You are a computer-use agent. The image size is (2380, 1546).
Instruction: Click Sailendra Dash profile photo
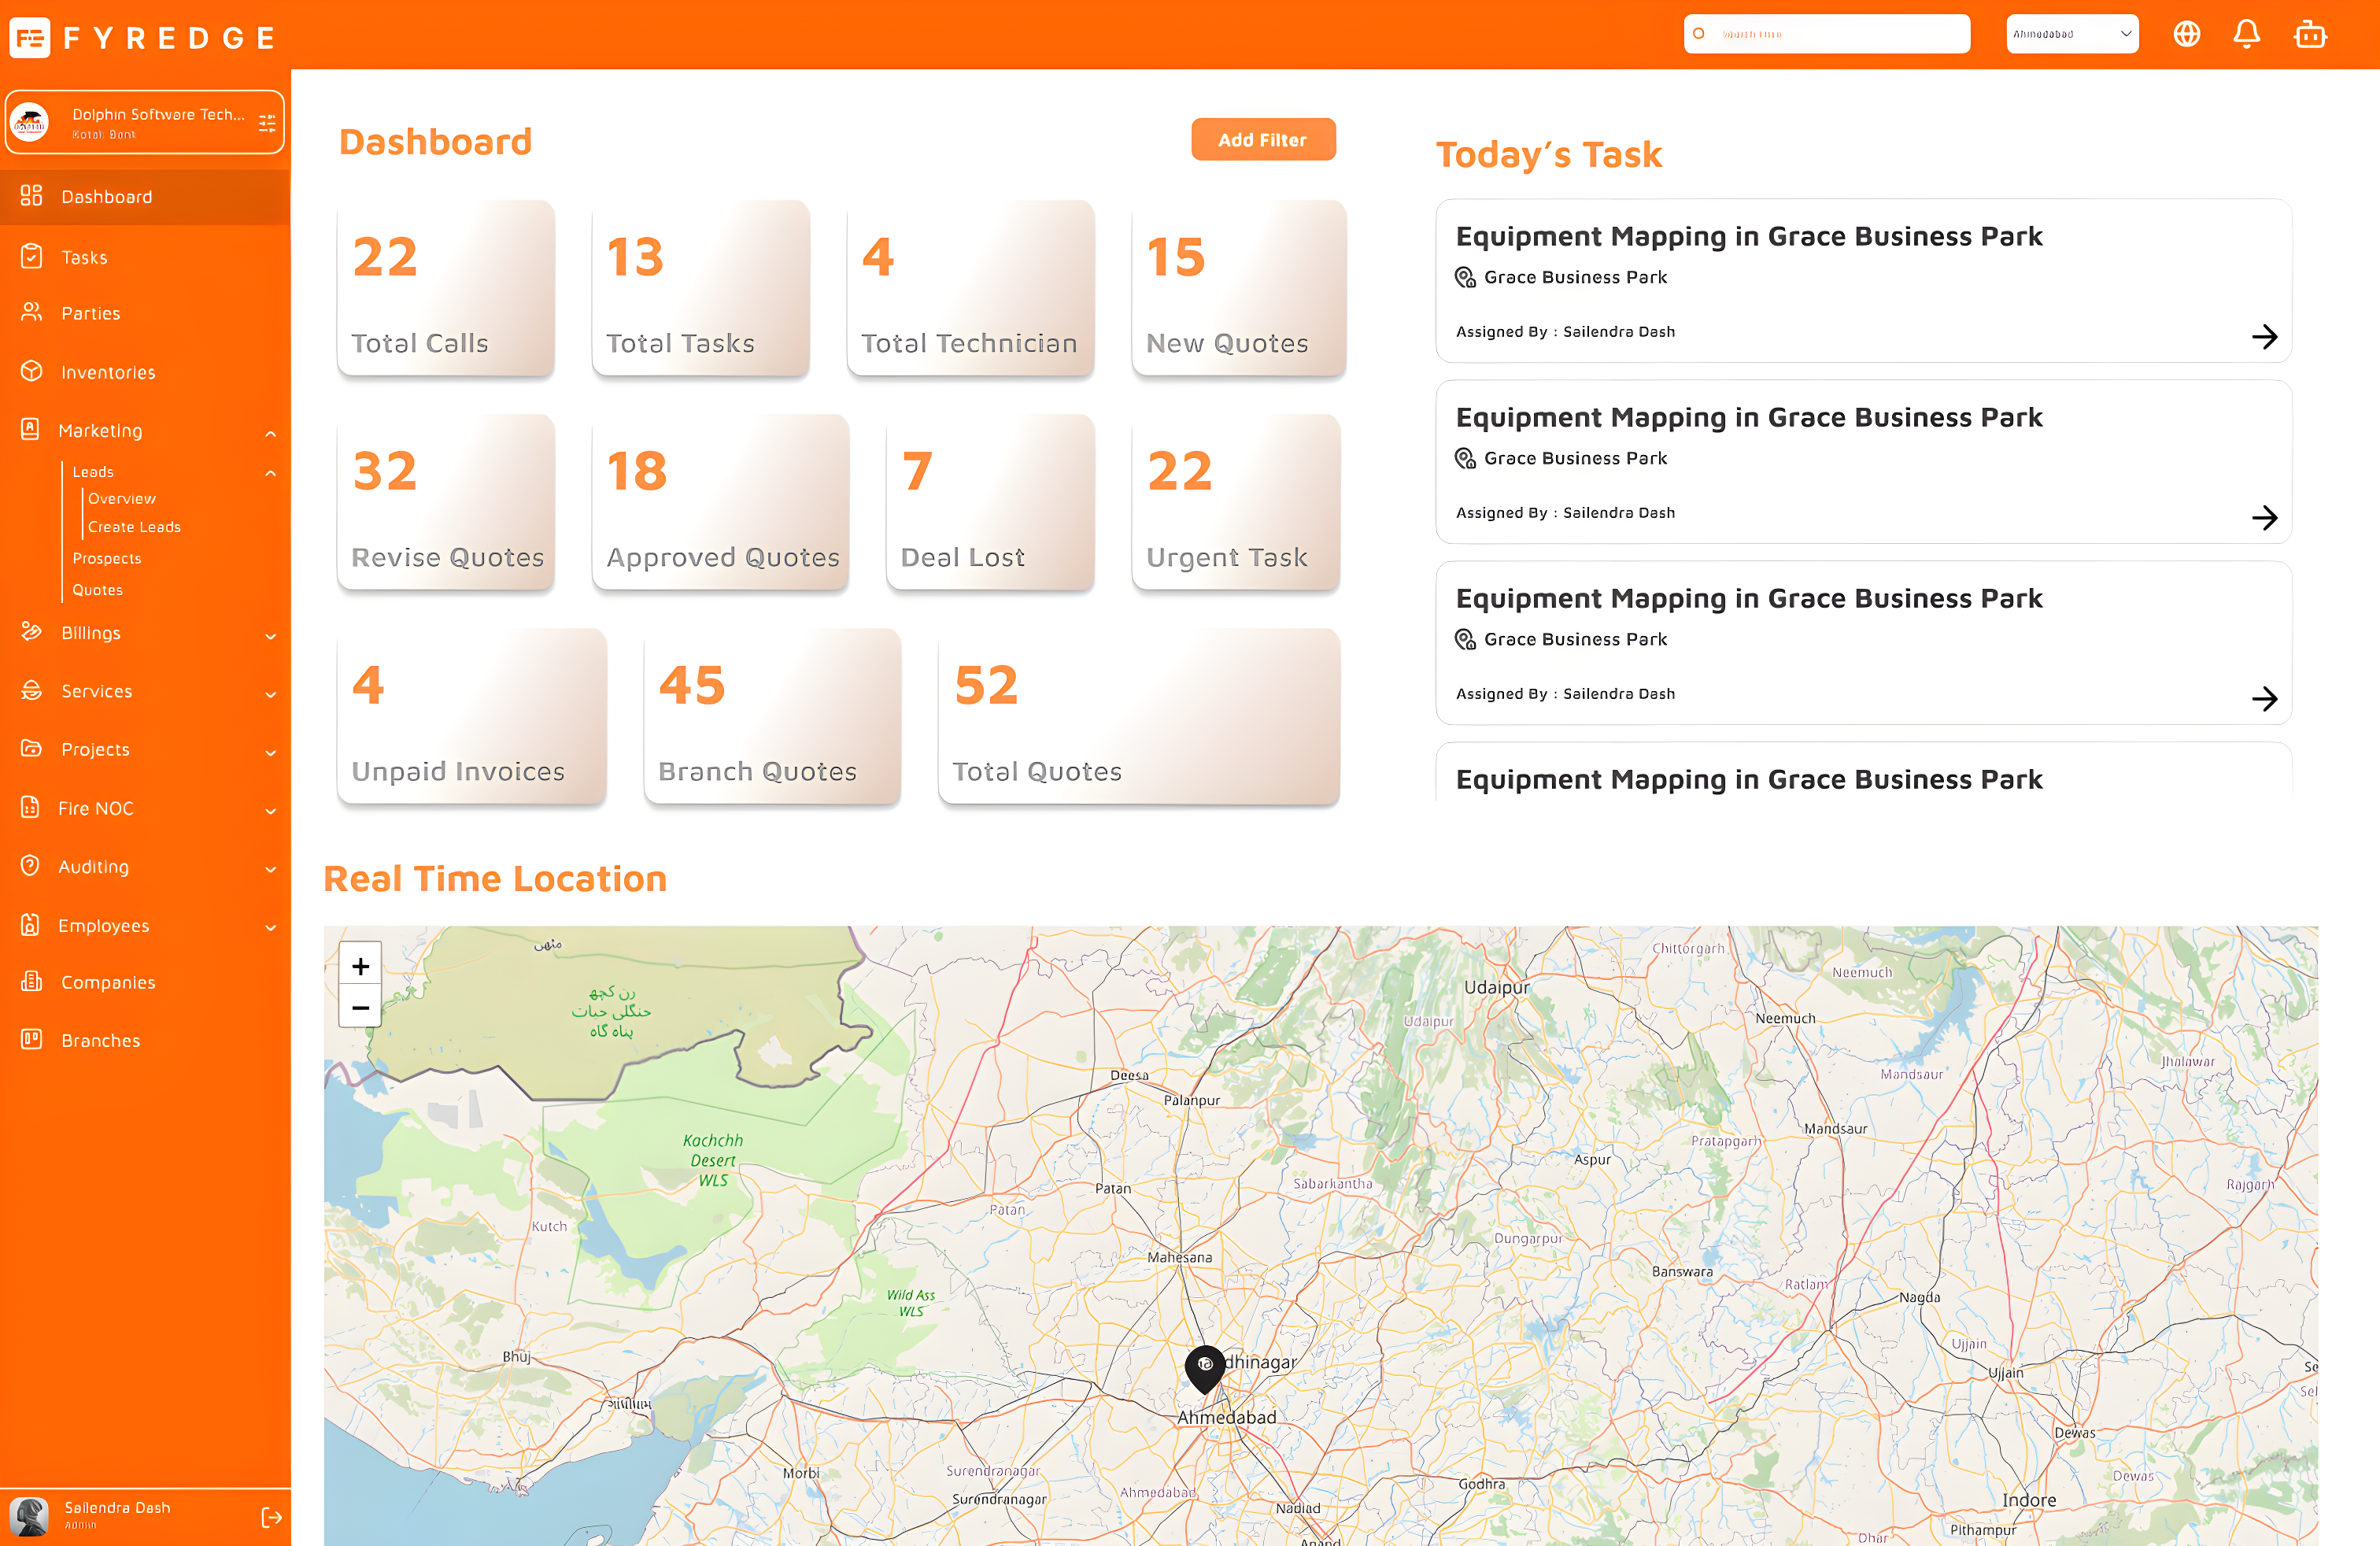[29, 1516]
